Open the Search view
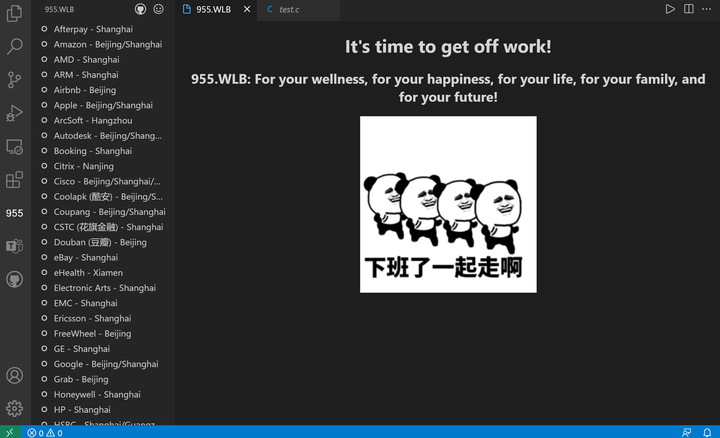 (x=14, y=46)
